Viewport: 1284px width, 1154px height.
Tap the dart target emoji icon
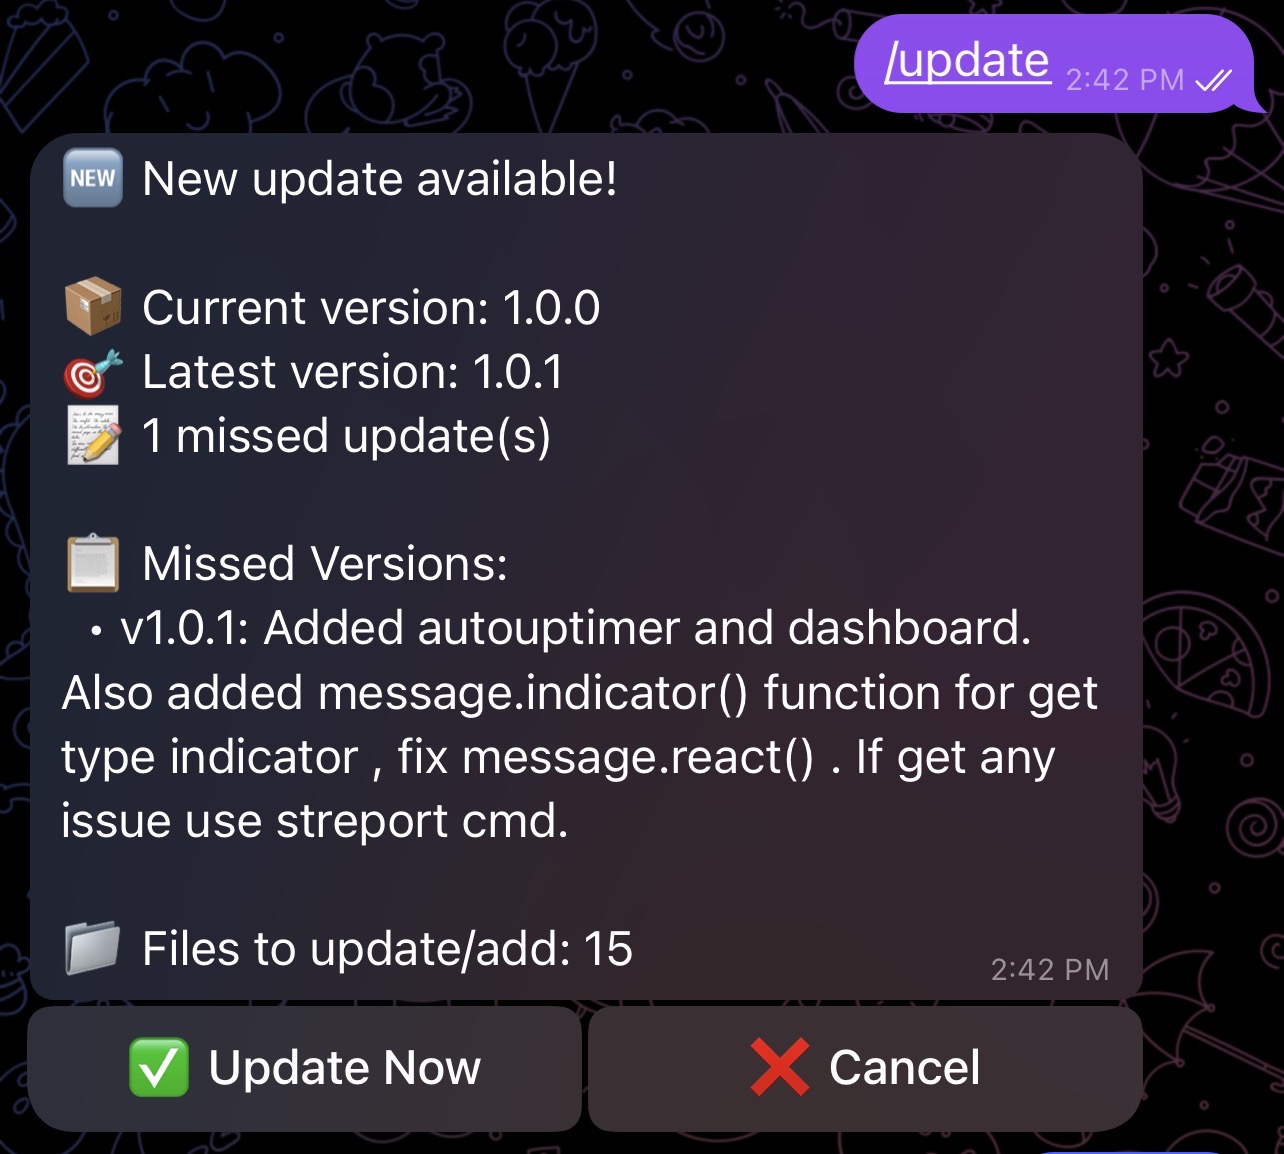click(x=93, y=372)
